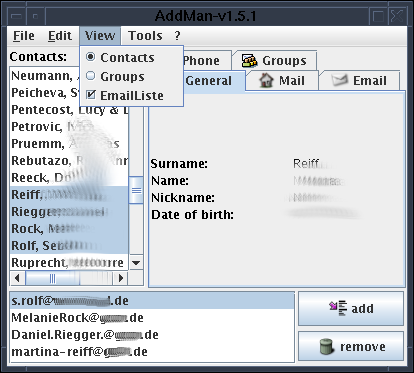This screenshot has height=373, width=414.
Task: Maximize the AddMan window
Action: [x=378, y=16]
